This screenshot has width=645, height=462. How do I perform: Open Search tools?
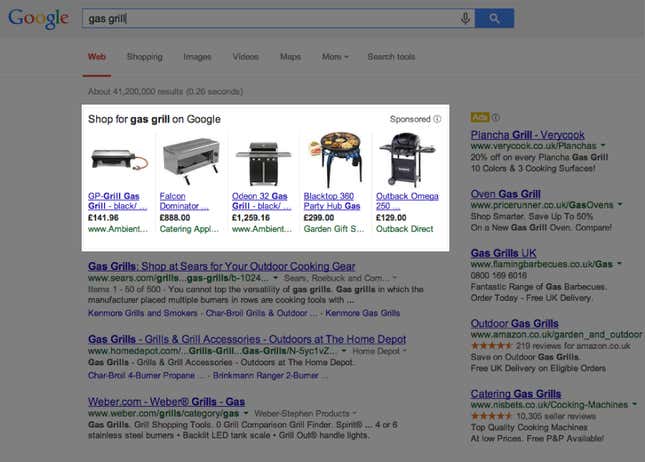pyautogui.click(x=391, y=57)
